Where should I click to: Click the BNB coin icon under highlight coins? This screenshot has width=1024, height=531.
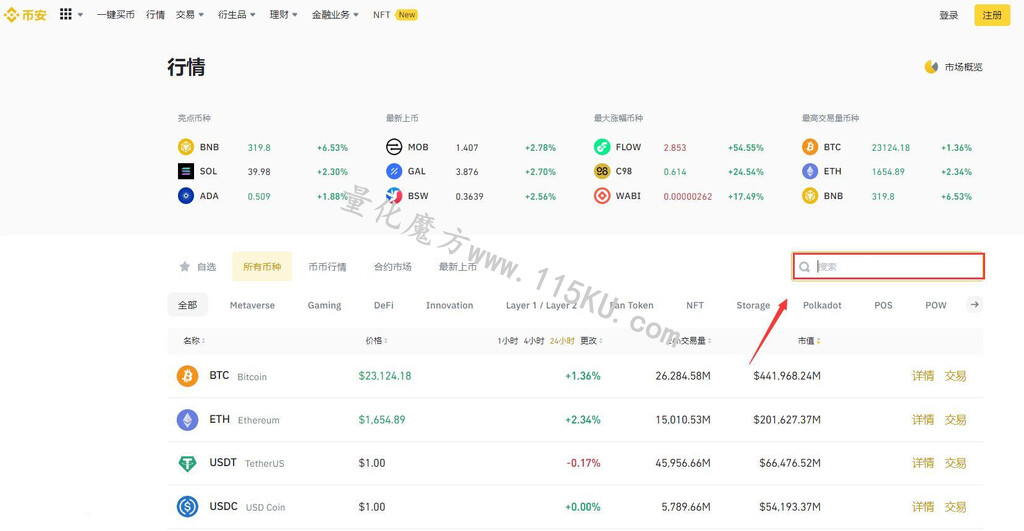186,147
